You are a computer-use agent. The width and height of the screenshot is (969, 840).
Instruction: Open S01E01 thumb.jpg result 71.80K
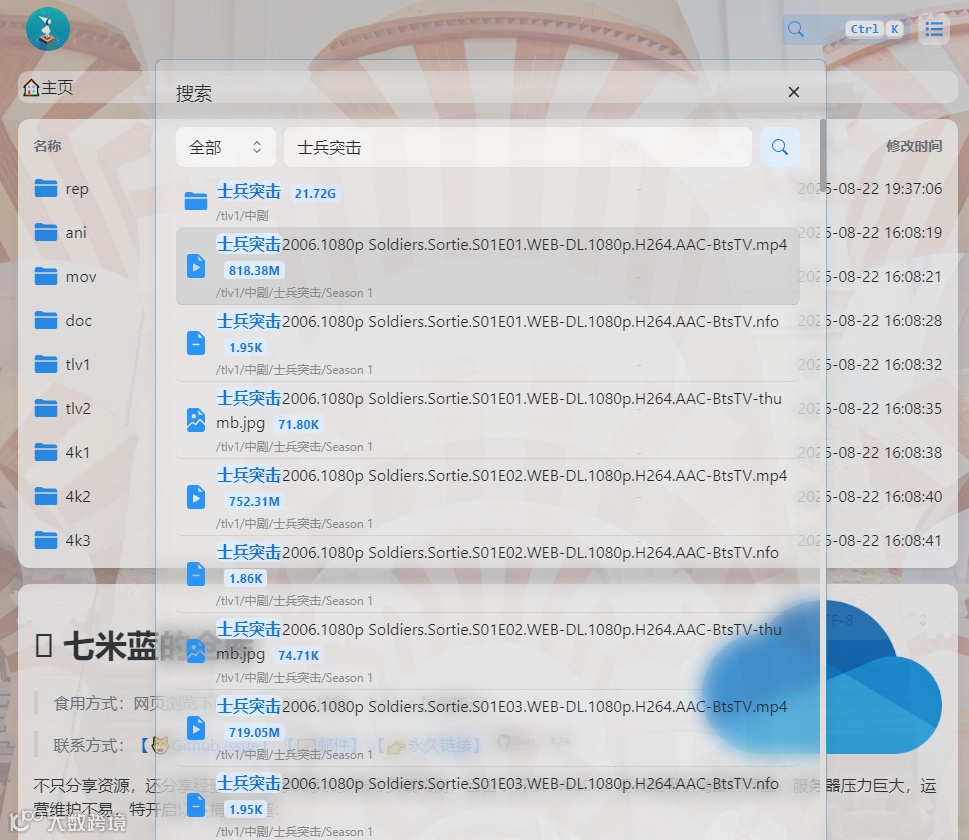488,420
